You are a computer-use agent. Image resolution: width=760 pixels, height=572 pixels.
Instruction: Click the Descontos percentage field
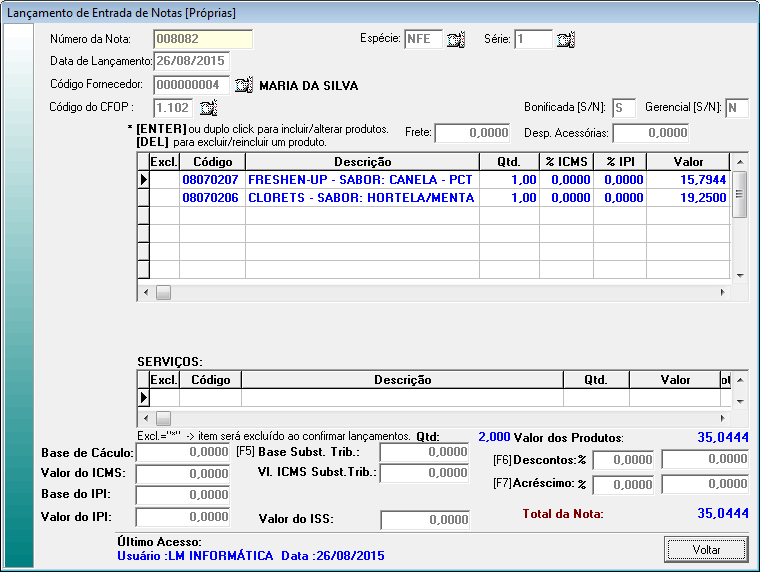tap(624, 460)
